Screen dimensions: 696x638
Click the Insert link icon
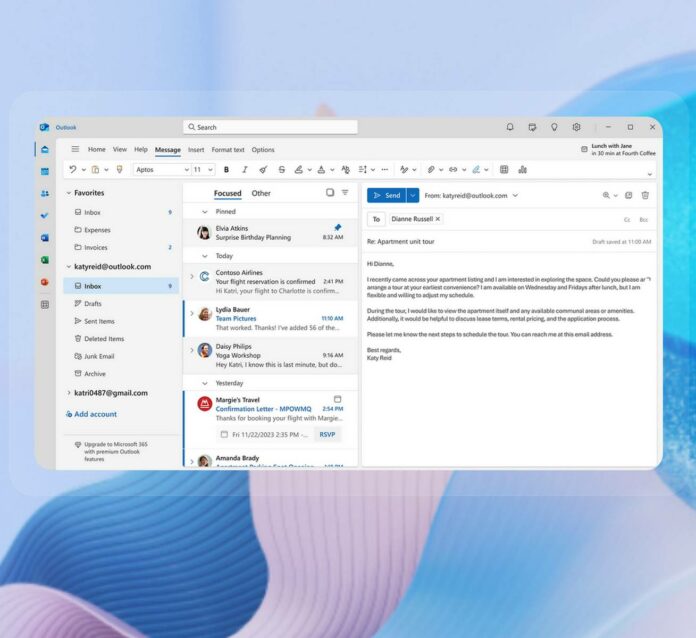pyautogui.click(x=453, y=170)
